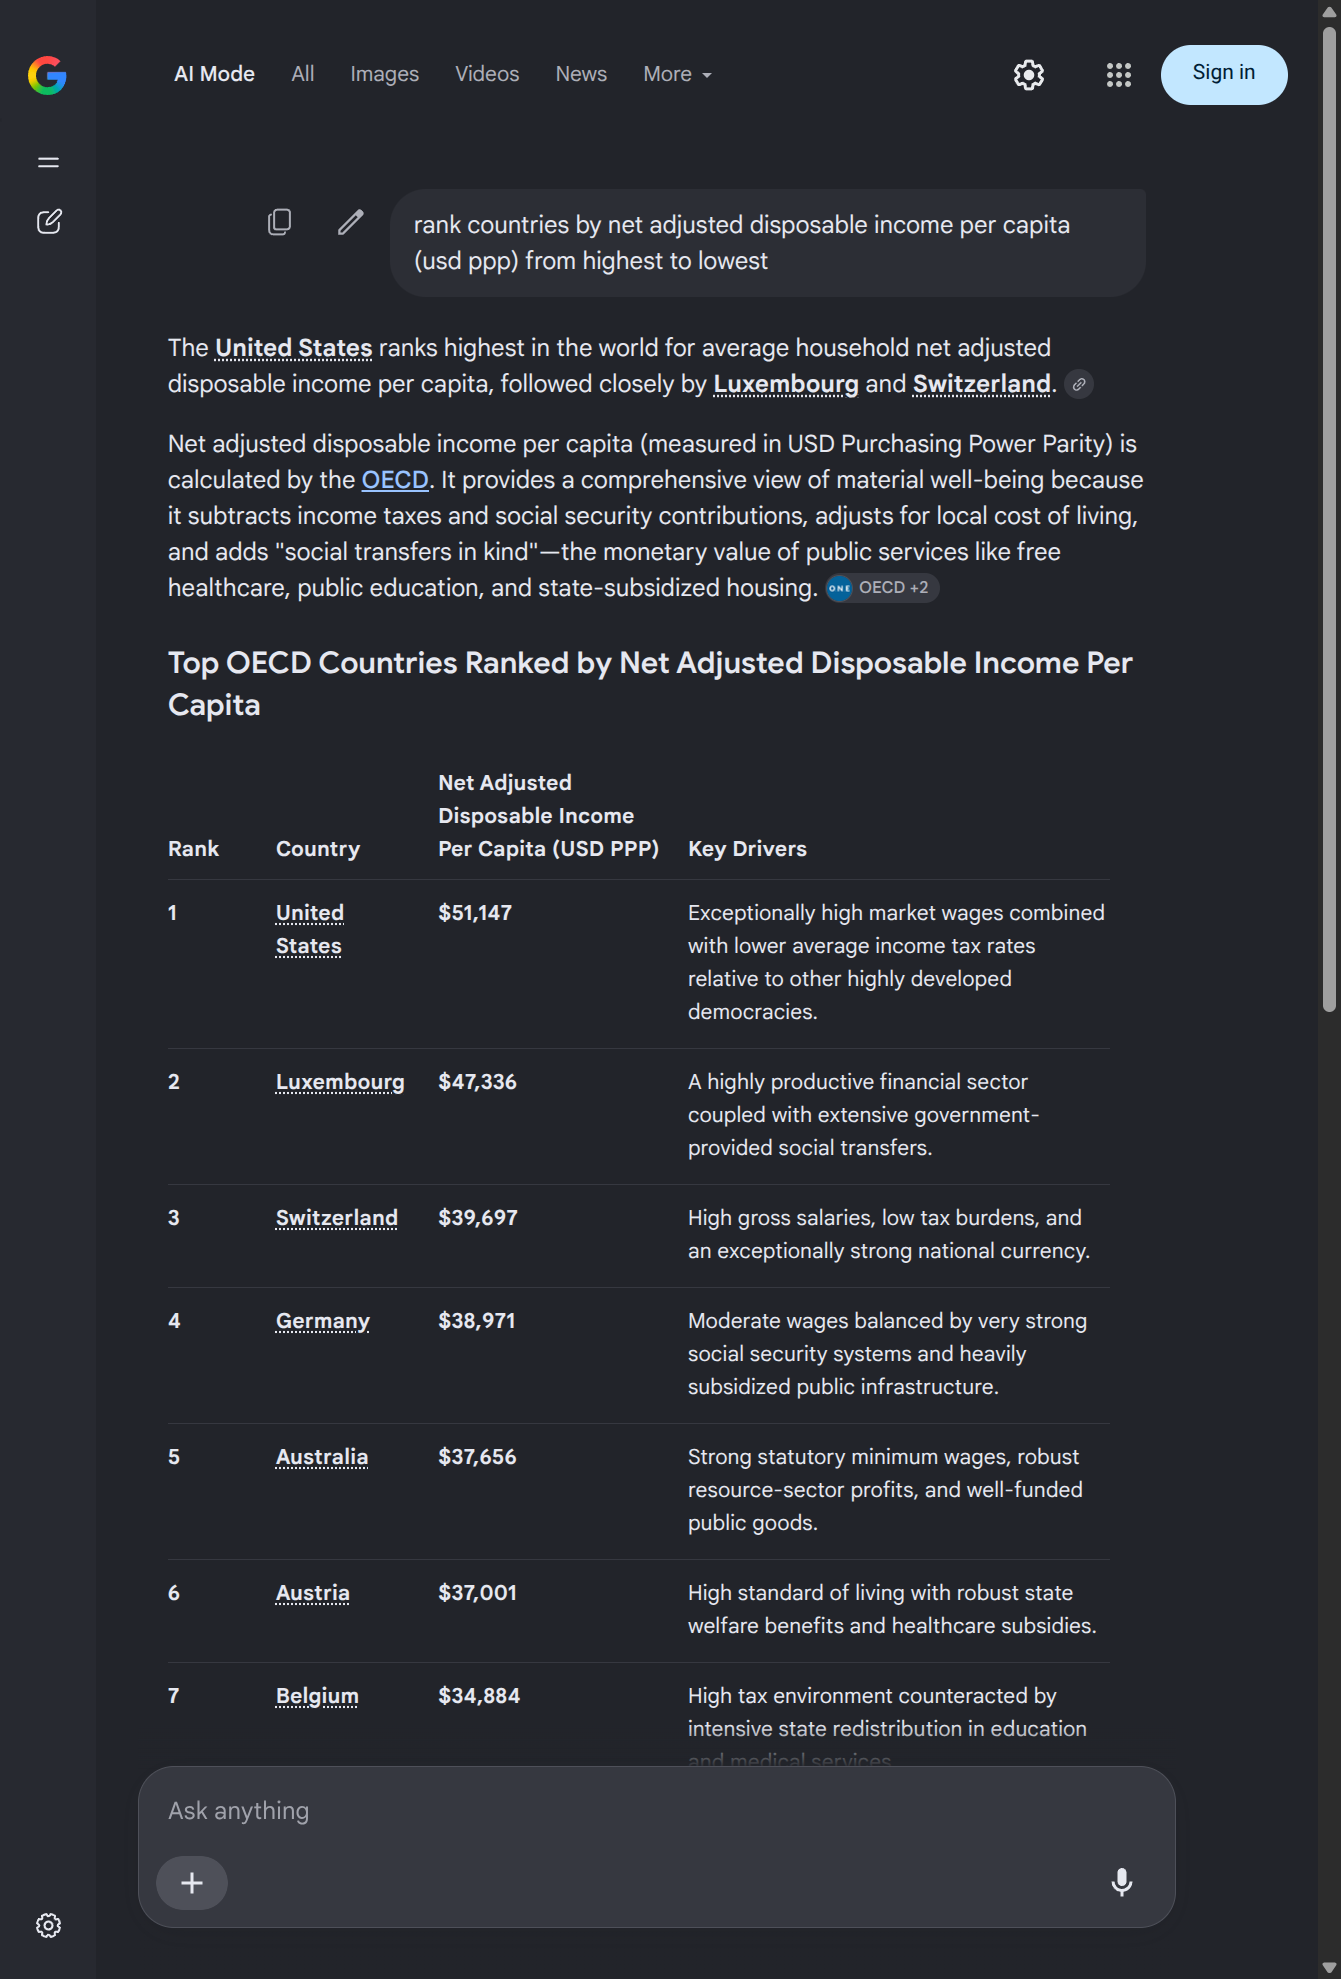This screenshot has height=1979, width=1341.
Task: Add attachment with plus button
Action: coord(192,1883)
